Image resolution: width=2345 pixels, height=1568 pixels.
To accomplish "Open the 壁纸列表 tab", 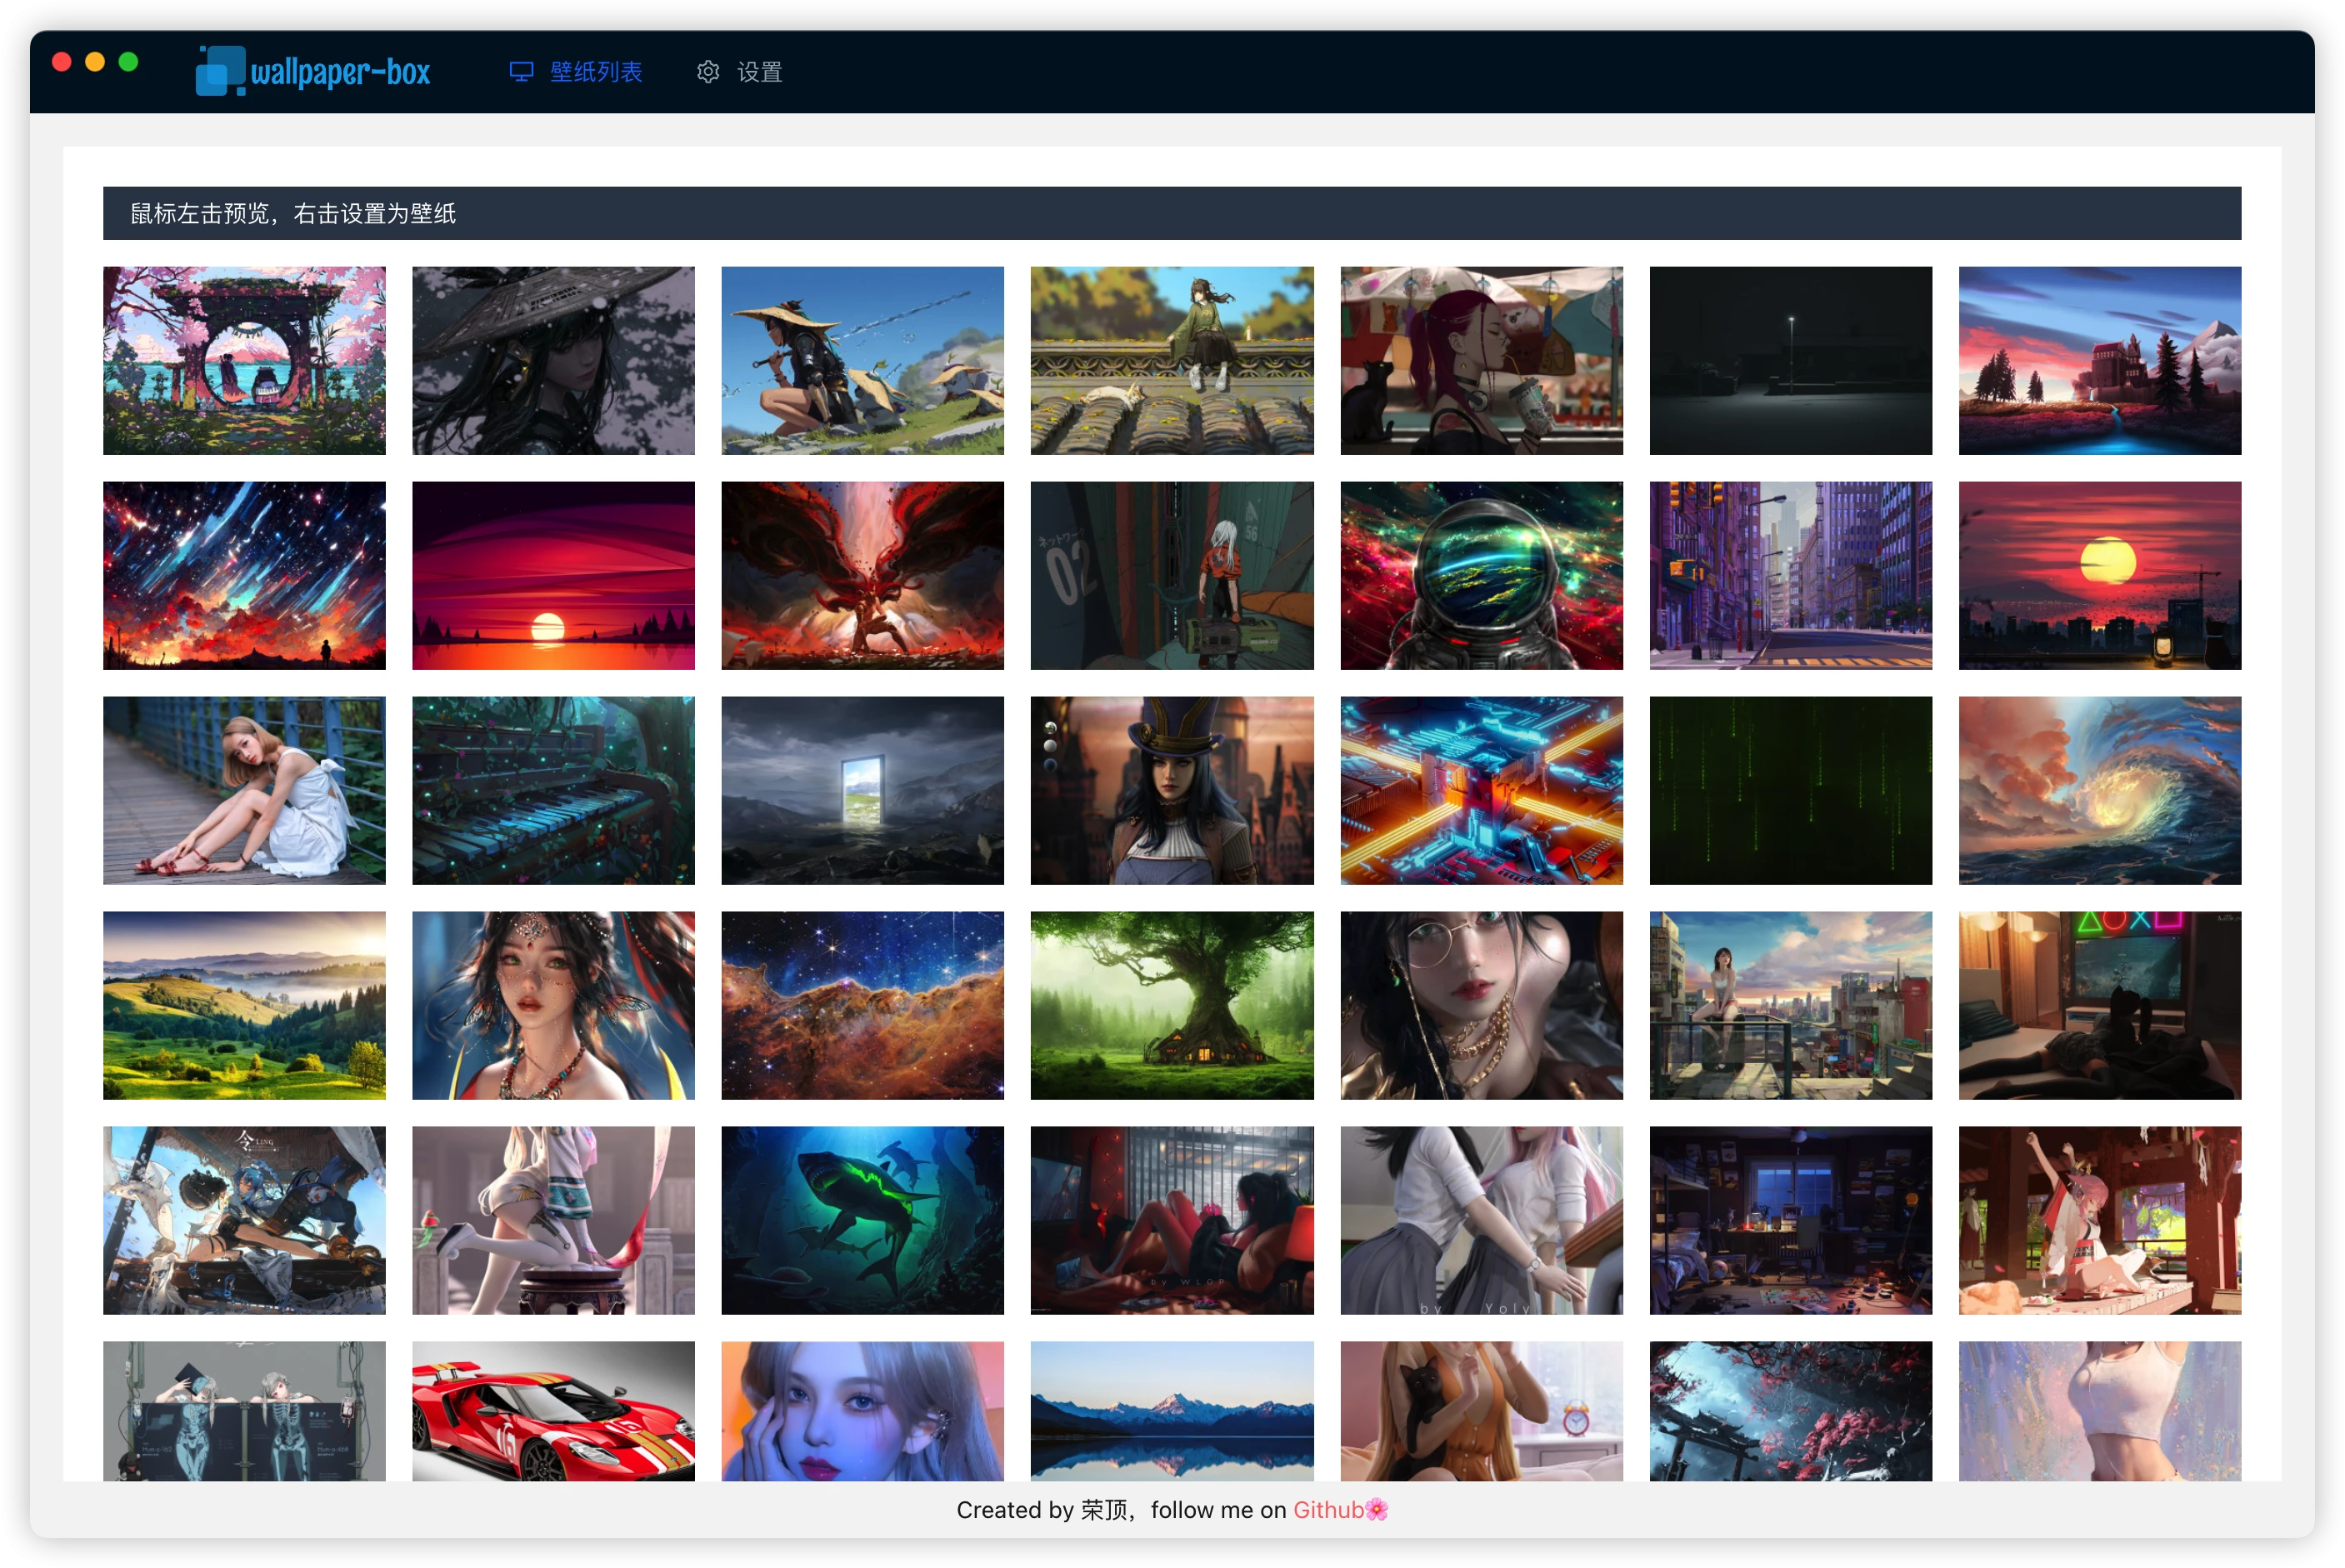I will point(576,72).
